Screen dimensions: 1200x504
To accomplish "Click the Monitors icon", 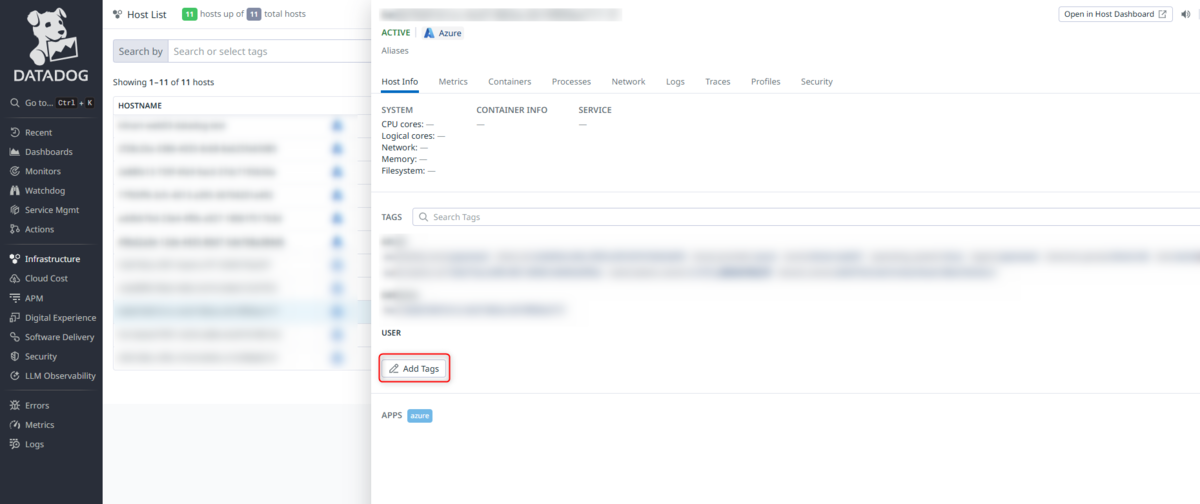I will point(14,171).
